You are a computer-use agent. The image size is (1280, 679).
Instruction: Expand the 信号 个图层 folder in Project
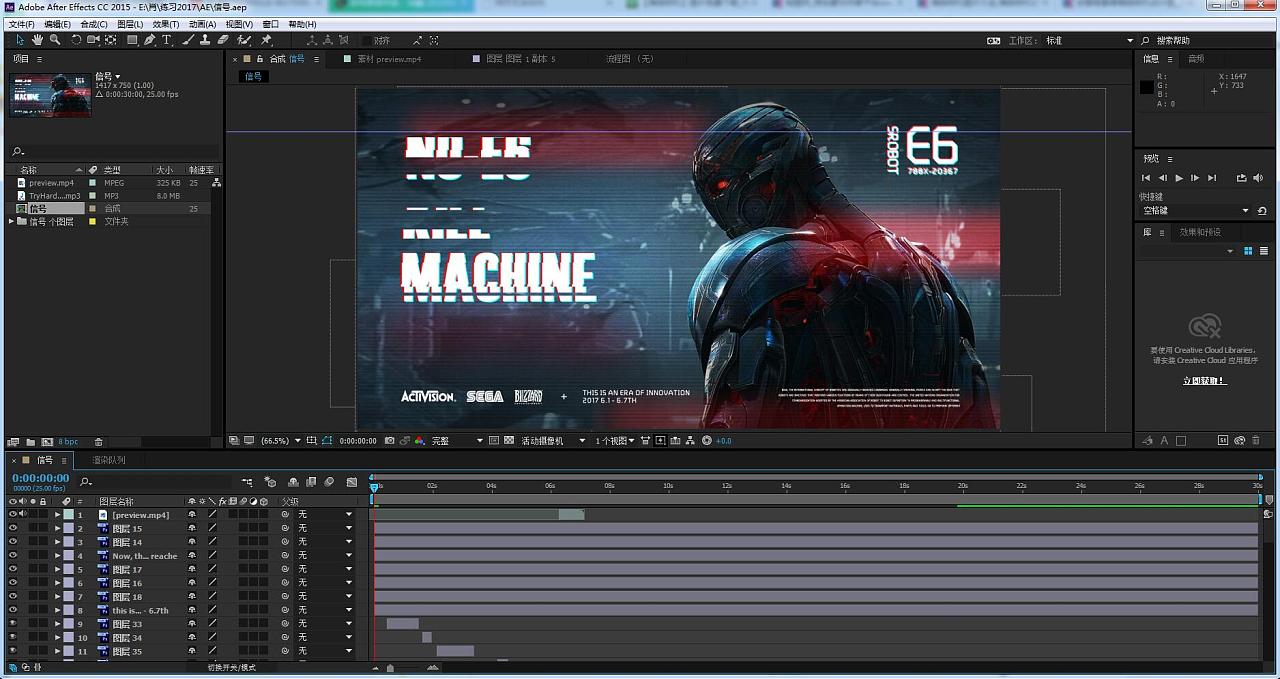tap(11, 222)
